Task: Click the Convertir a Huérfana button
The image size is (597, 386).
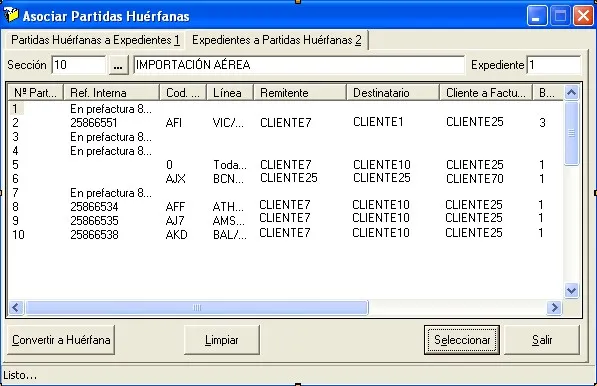Action: (x=61, y=340)
